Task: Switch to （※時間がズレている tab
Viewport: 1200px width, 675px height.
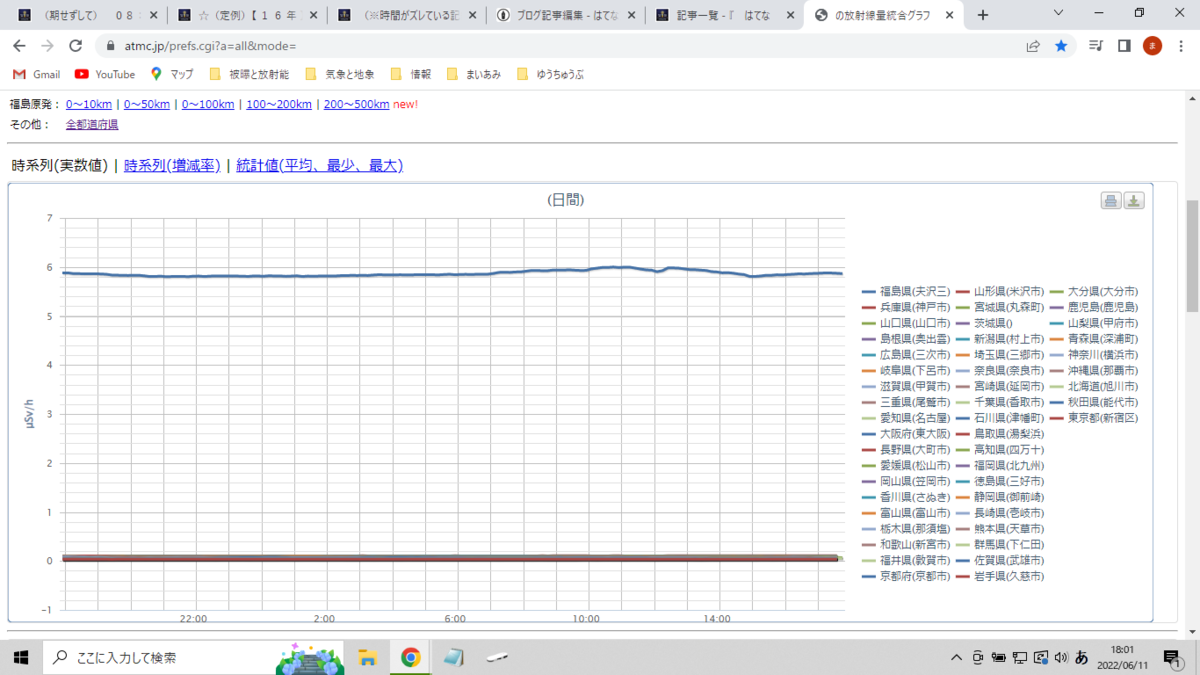Action: 406,15
